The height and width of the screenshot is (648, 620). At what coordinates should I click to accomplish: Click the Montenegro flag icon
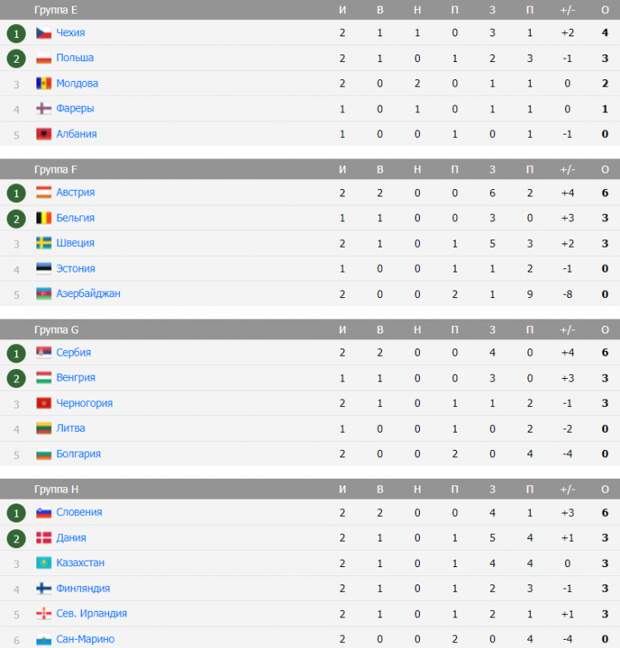44,403
